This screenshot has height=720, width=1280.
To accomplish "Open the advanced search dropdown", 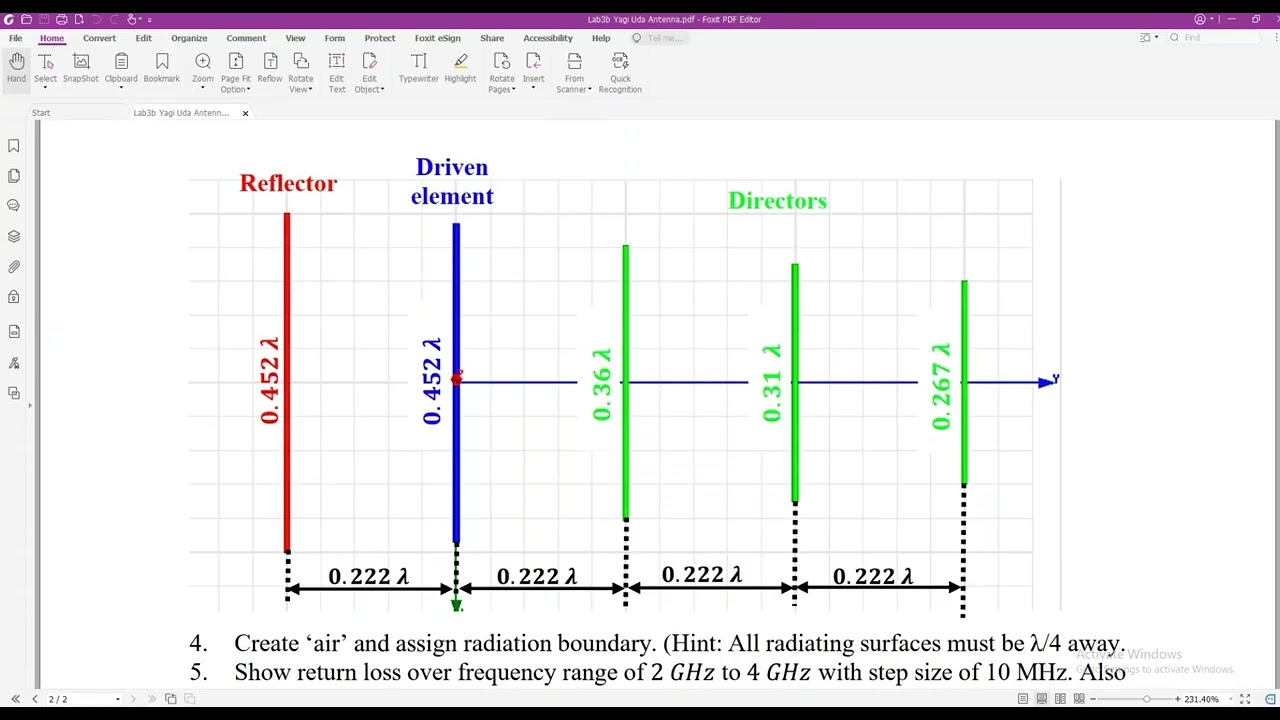I will tap(1157, 38).
